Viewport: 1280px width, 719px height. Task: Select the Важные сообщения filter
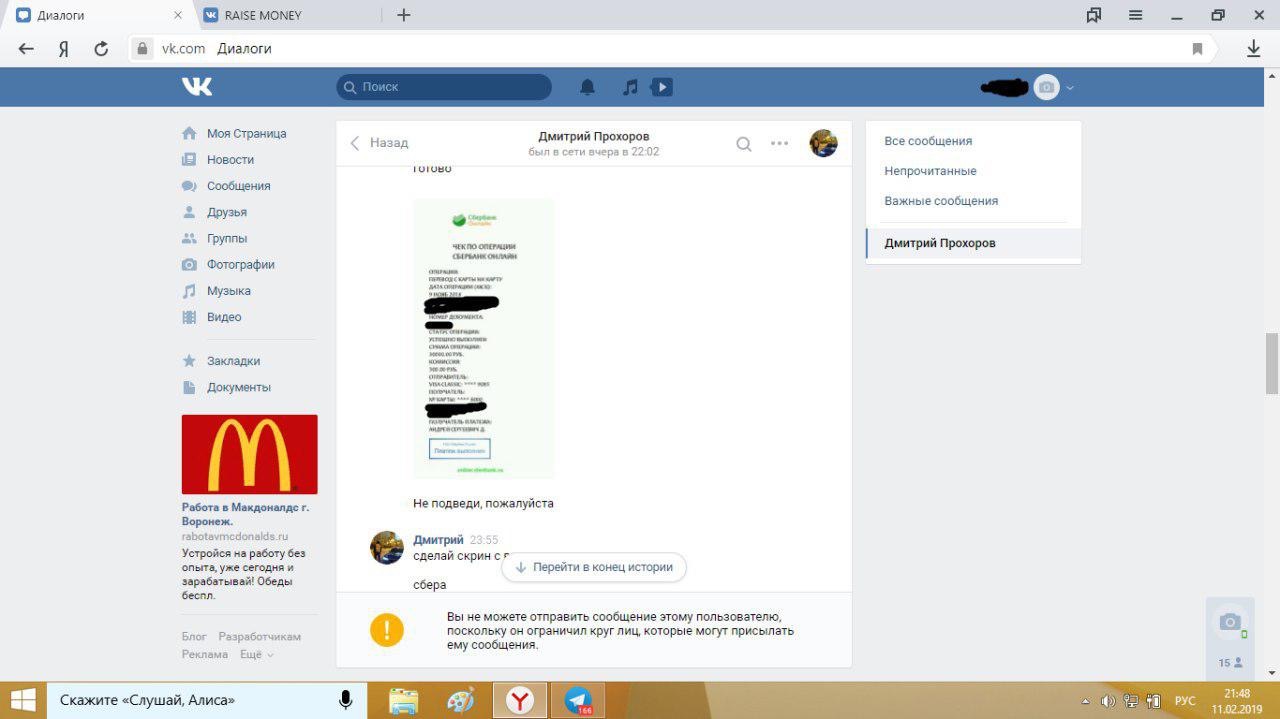(x=973, y=201)
